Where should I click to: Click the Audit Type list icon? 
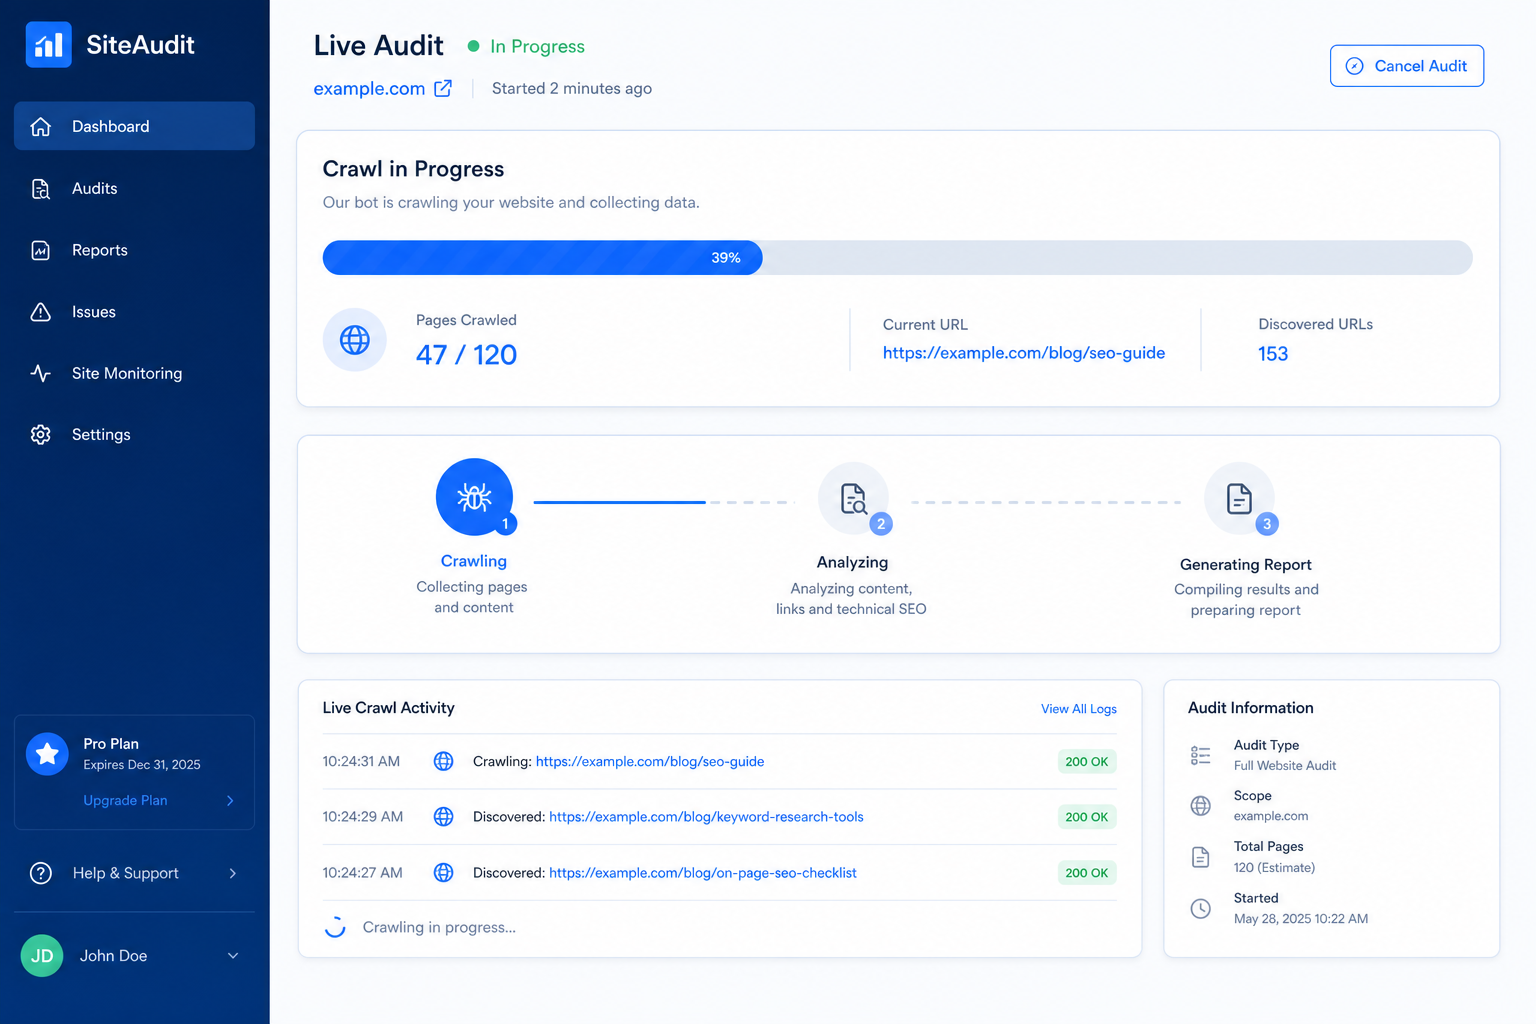coord(1201,755)
